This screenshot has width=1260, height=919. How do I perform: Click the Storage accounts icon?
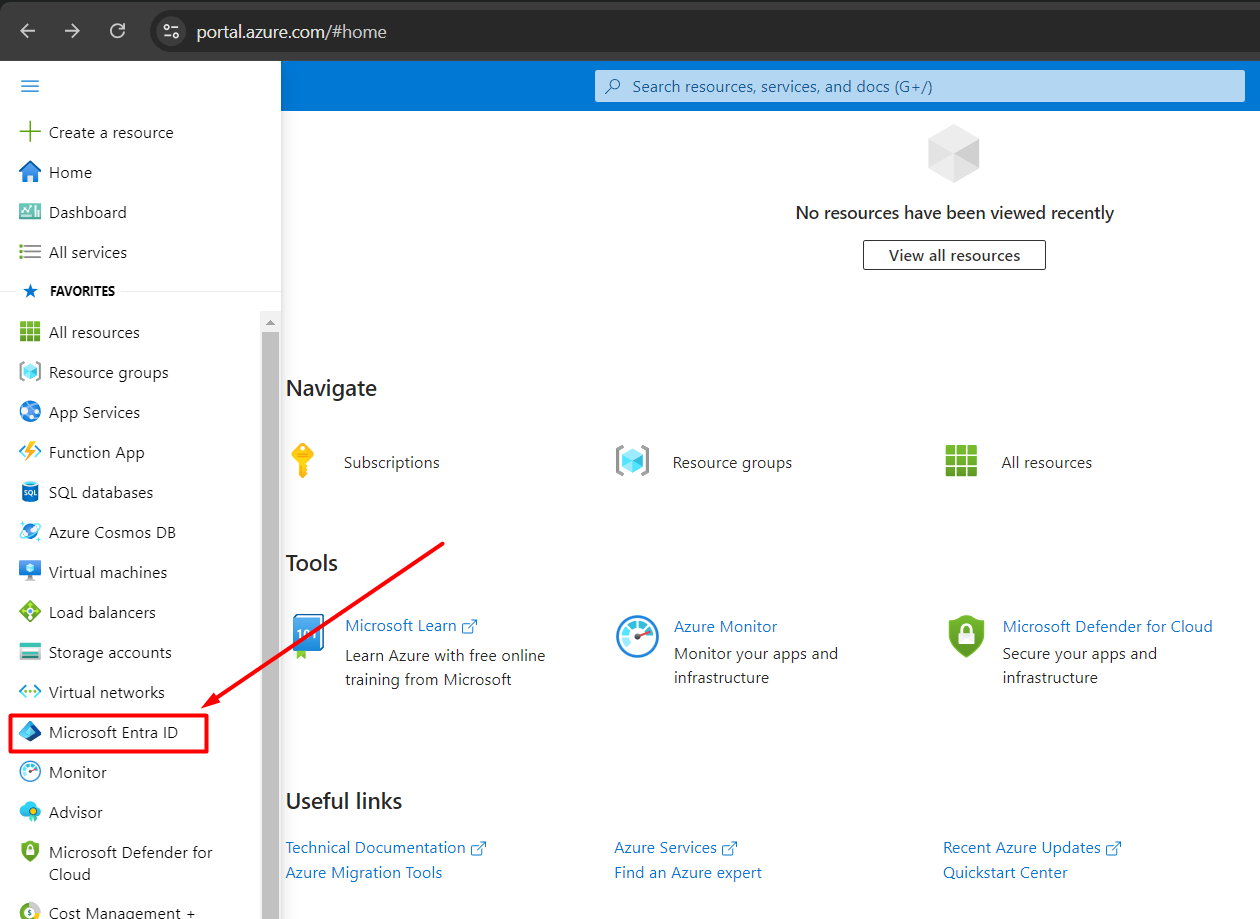(x=30, y=652)
